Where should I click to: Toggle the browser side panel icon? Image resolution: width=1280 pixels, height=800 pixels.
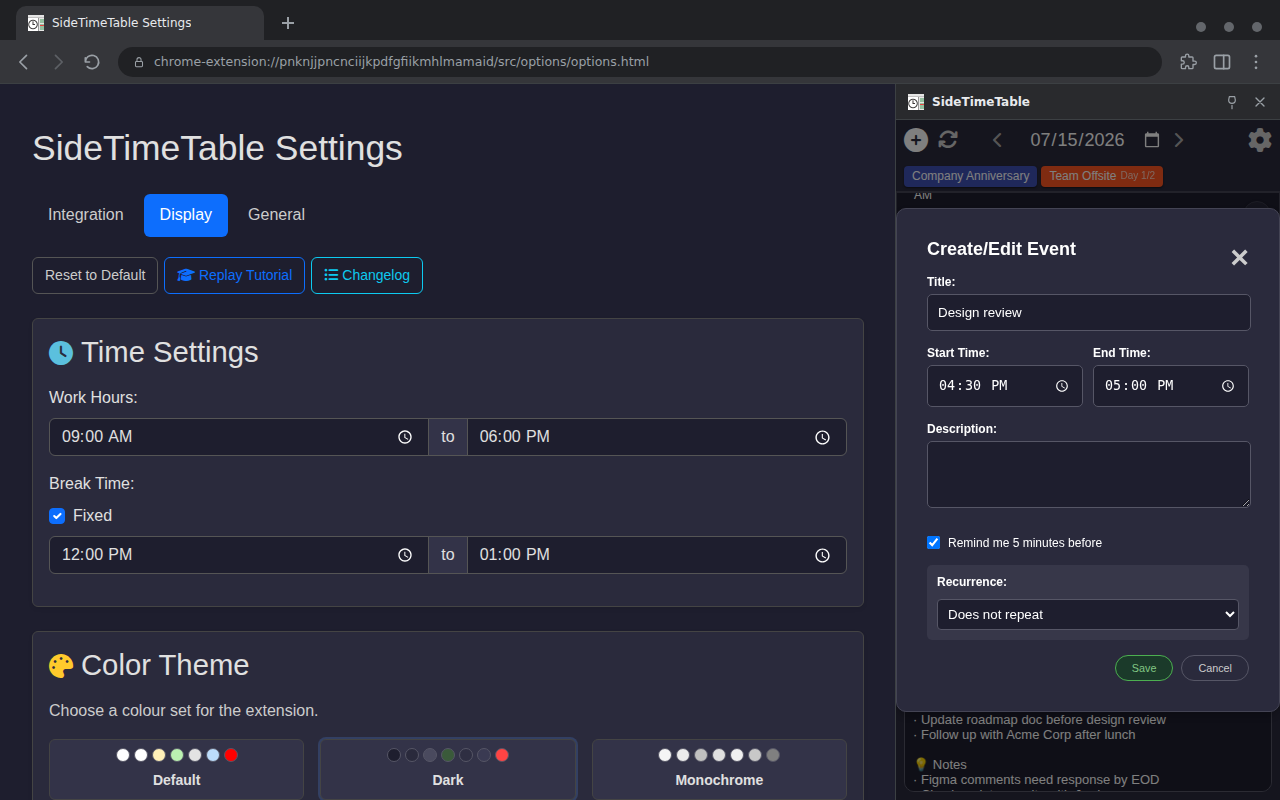click(x=1222, y=62)
